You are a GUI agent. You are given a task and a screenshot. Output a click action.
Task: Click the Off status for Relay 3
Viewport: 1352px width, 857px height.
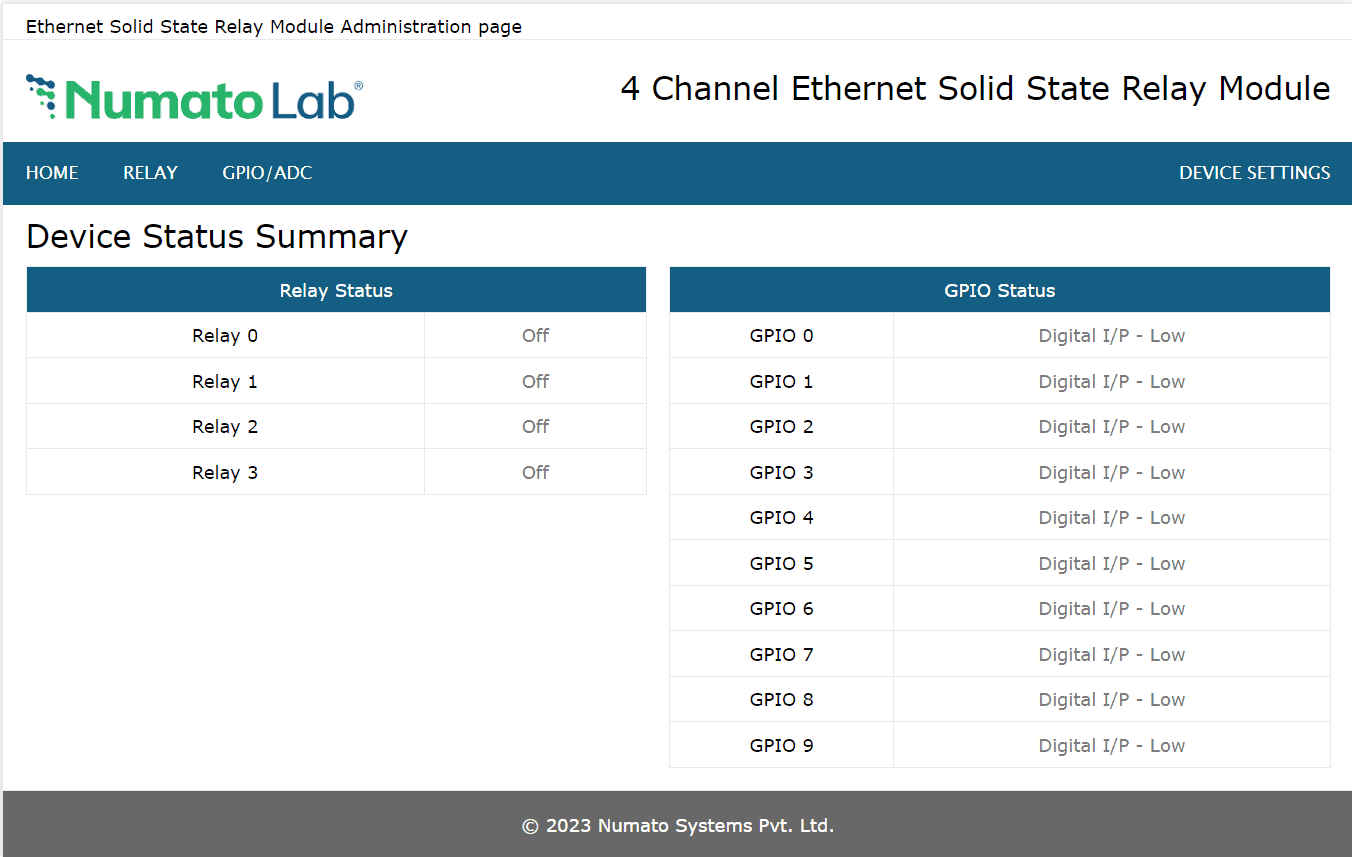click(x=535, y=473)
